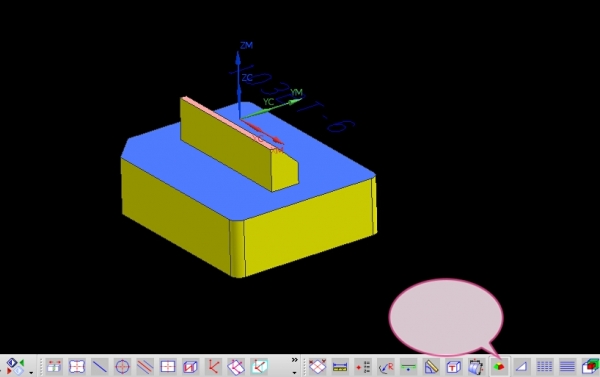Select the blue triangle draft icon
This screenshot has width=600, height=377.
521,367
